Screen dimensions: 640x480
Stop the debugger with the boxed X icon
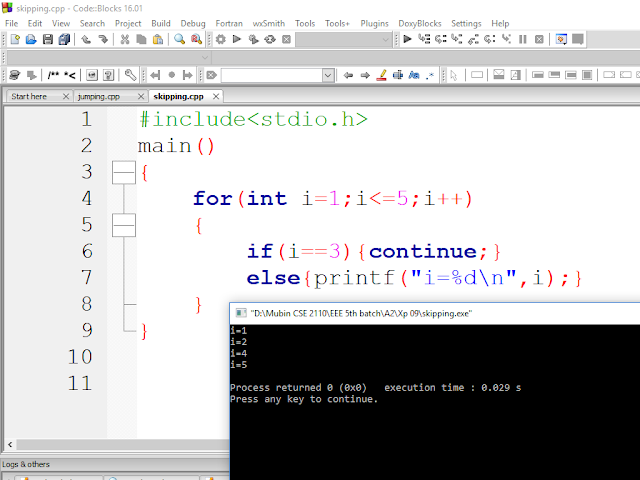point(539,39)
